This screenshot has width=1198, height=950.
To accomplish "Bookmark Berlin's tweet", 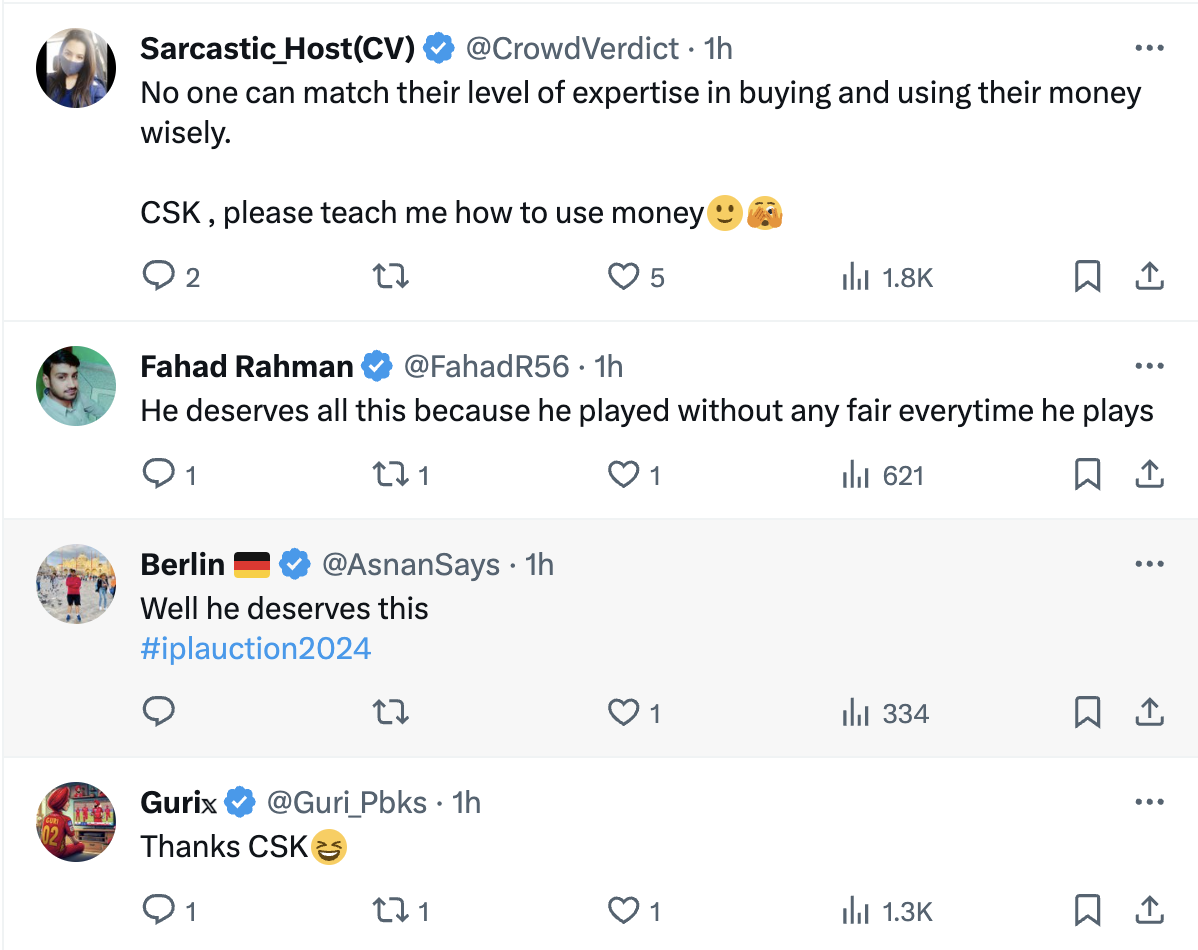I will click(x=1087, y=713).
